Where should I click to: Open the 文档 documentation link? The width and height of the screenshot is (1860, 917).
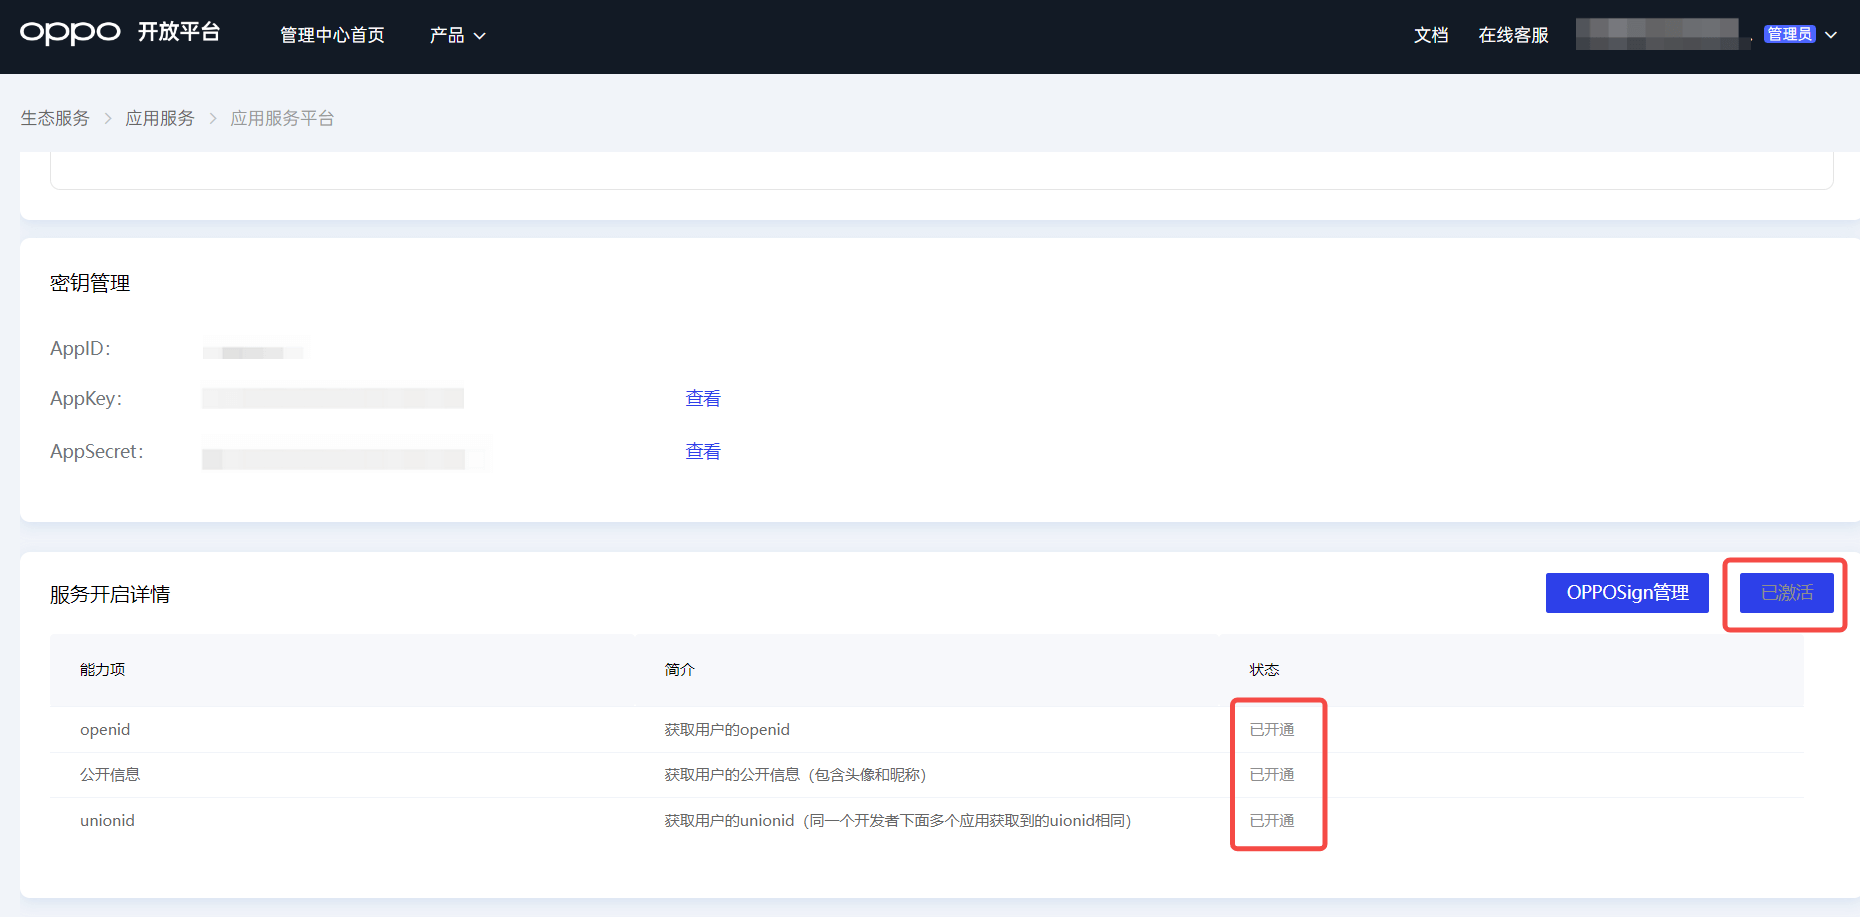[x=1430, y=35]
